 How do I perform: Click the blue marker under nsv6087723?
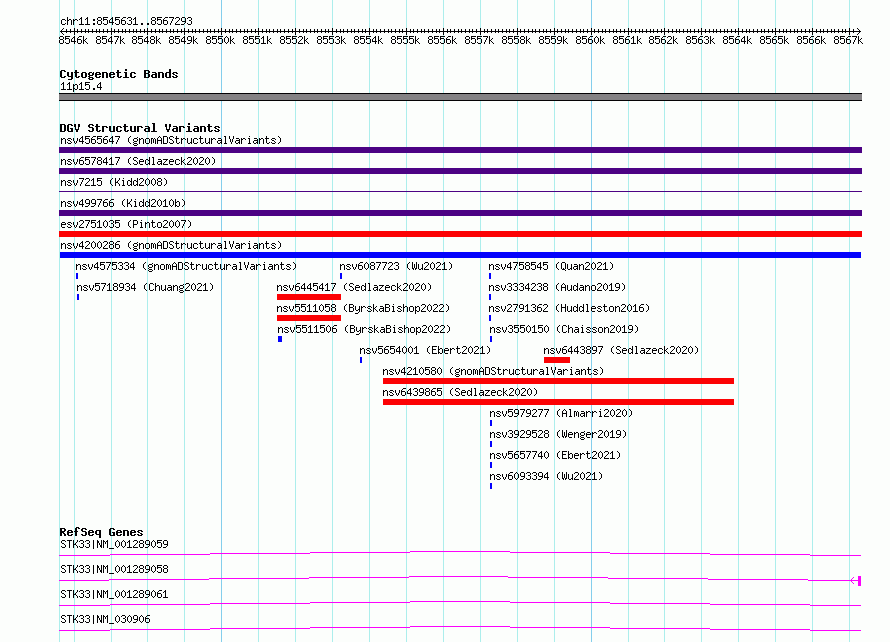click(x=341, y=276)
